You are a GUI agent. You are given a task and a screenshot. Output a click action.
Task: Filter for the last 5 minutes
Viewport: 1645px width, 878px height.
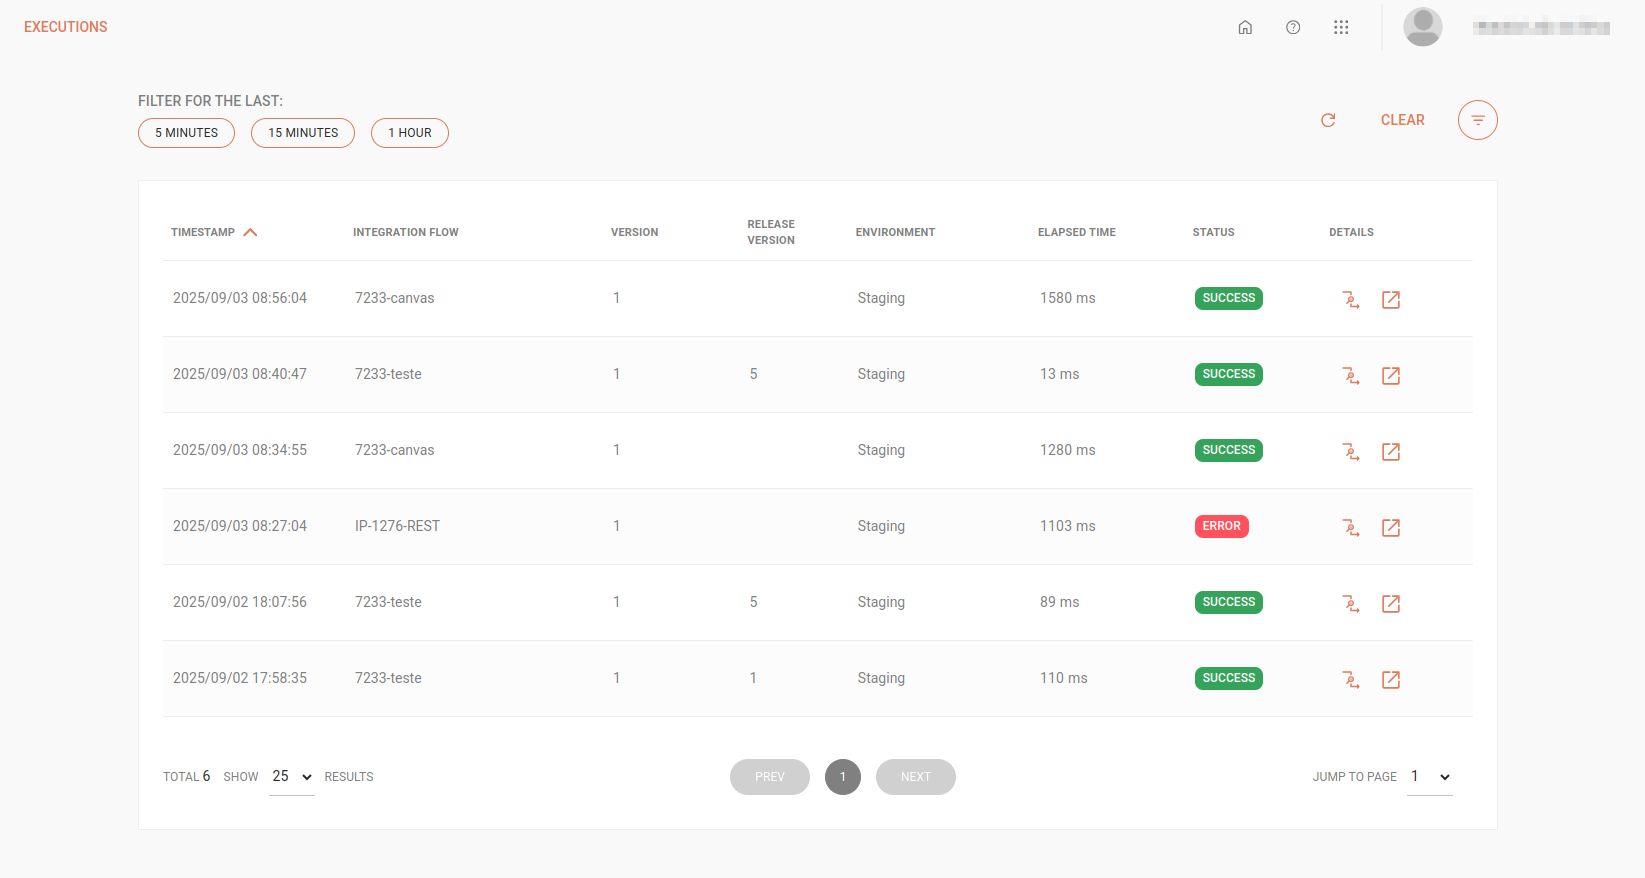coord(186,133)
